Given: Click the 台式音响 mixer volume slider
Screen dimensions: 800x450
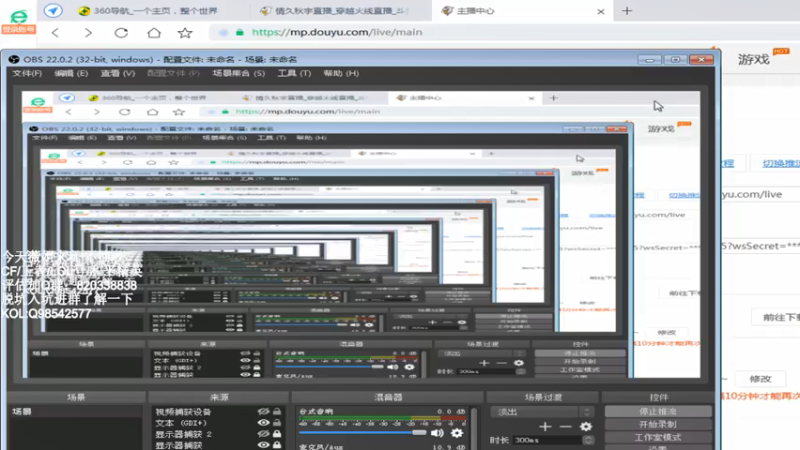Looking at the screenshot, I should (363, 433).
